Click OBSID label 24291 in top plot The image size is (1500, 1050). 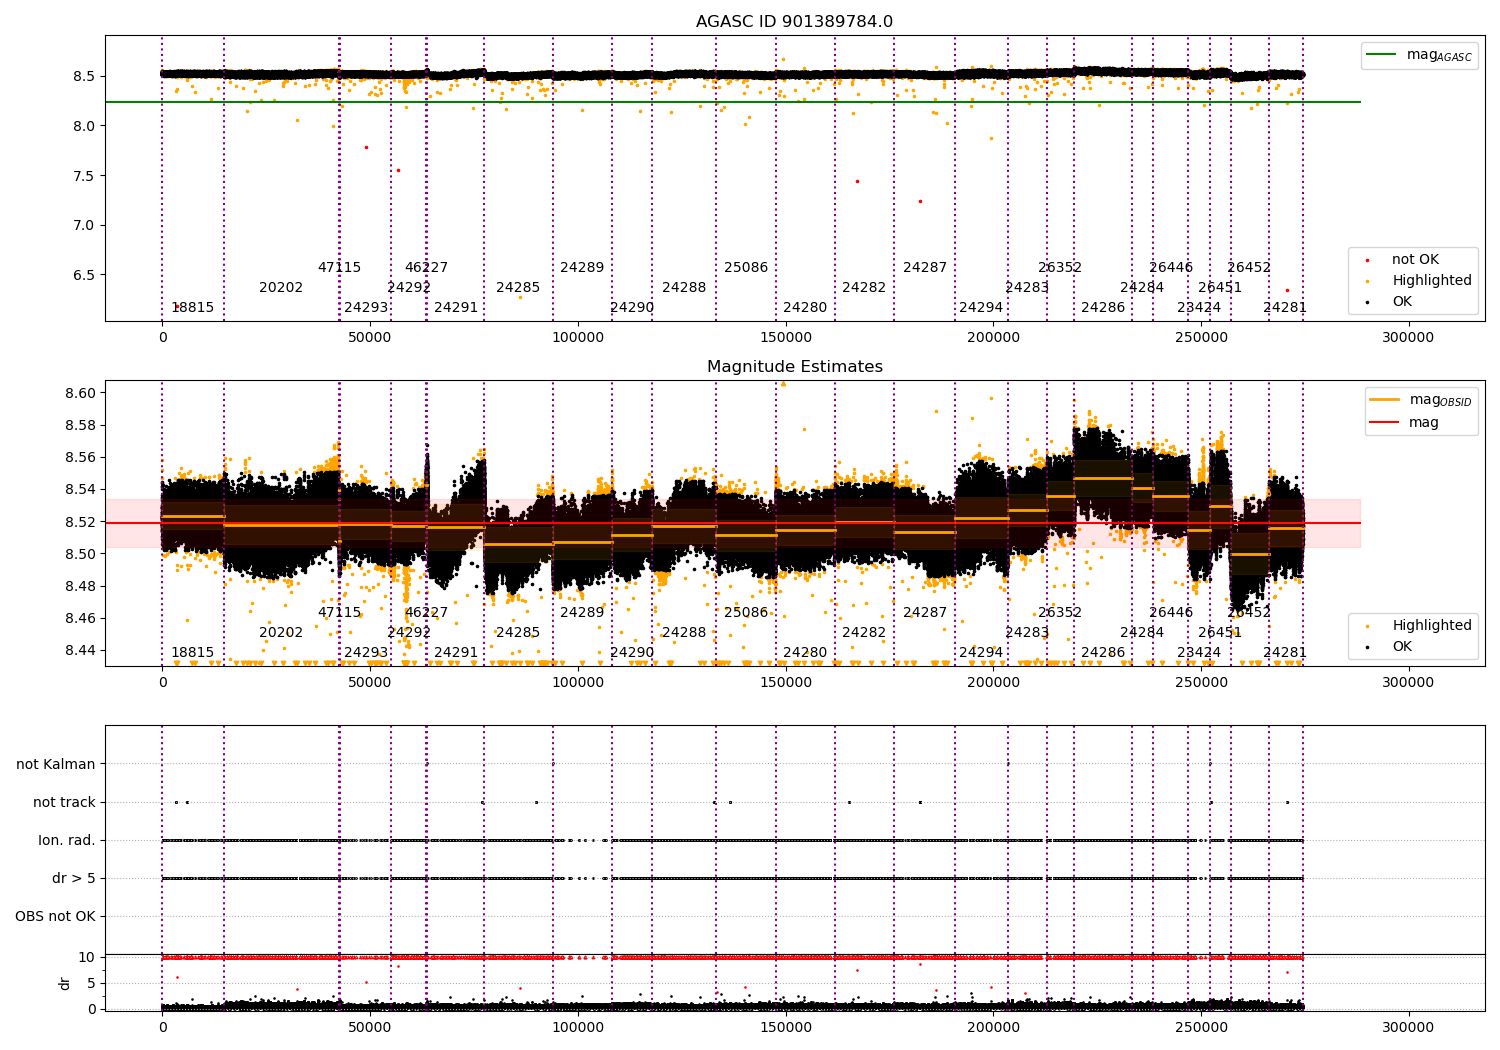[456, 307]
